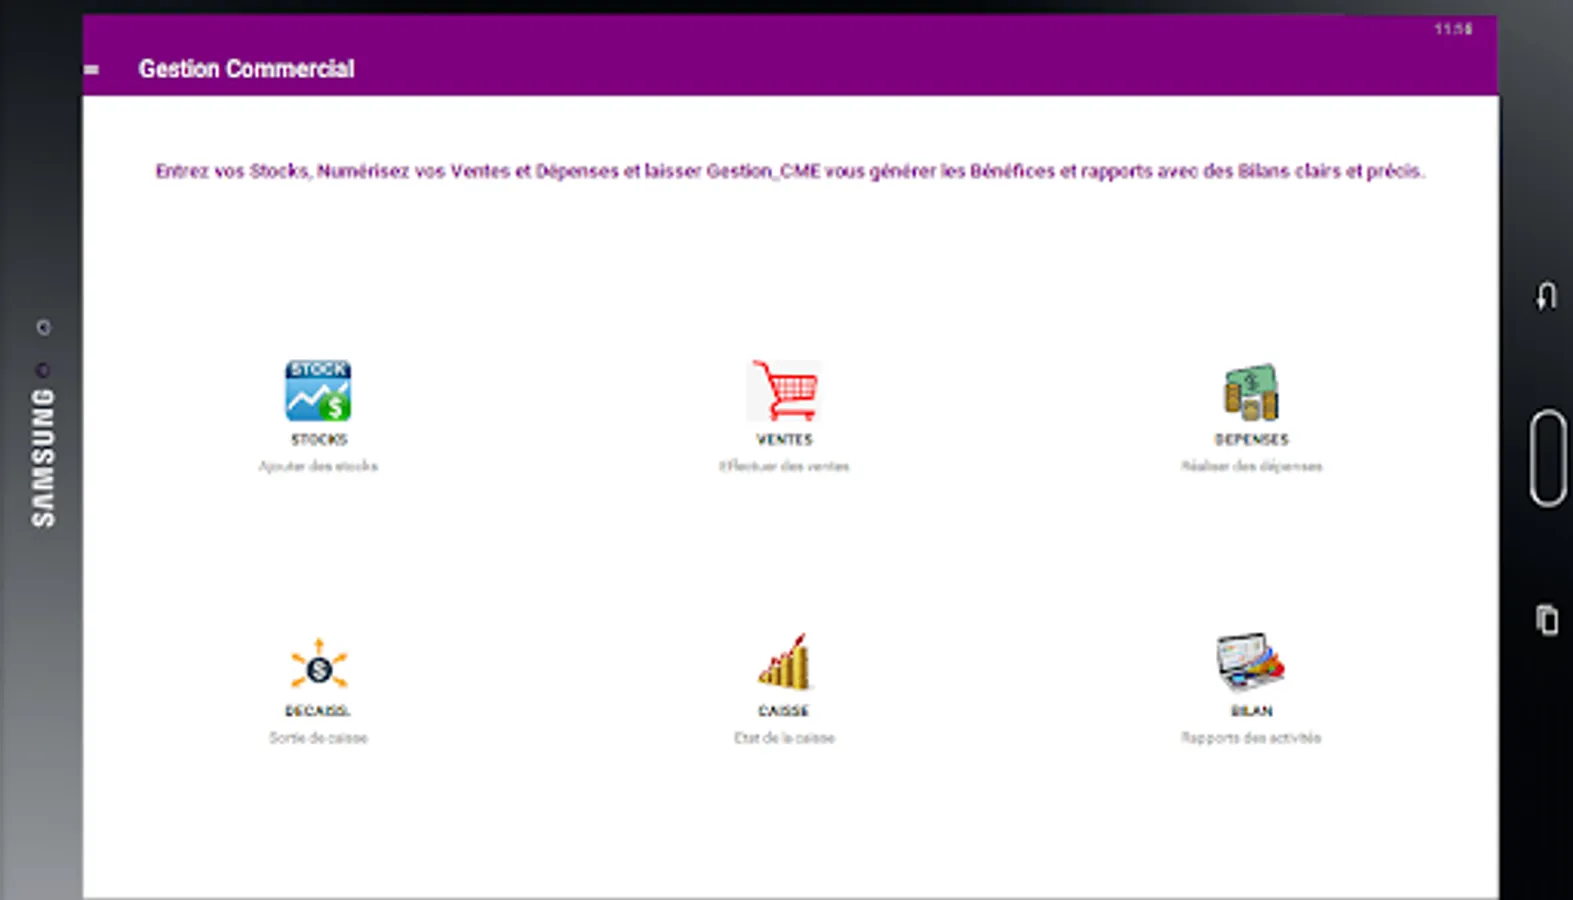Open the hamburger menu beside Gestion Commercial
Image resolution: width=1573 pixels, height=900 pixels.
(x=92, y=69)
